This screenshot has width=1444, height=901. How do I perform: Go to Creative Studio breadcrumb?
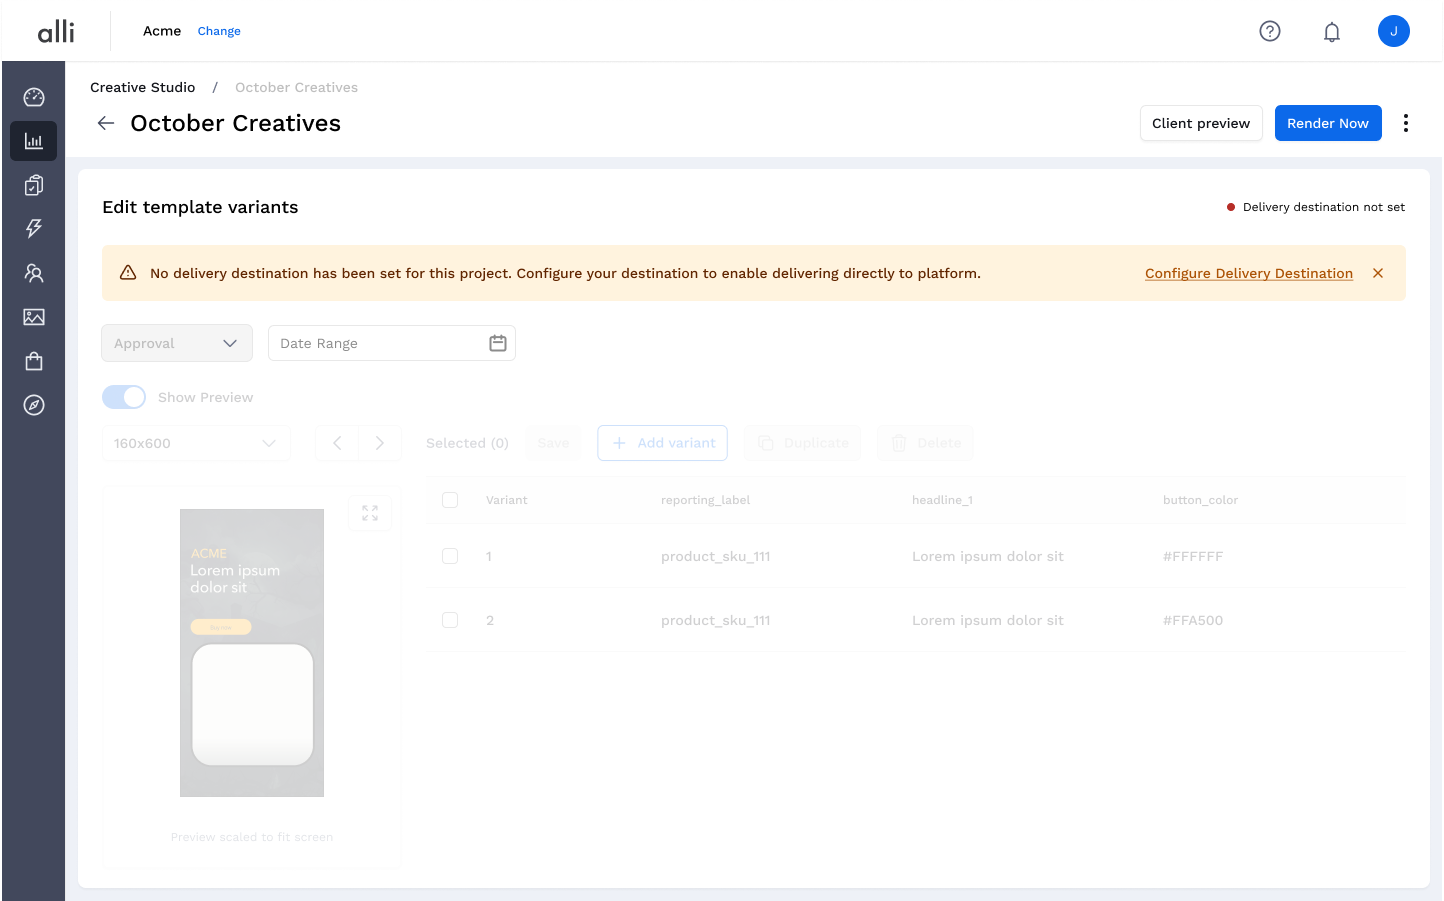coord(143,87)
